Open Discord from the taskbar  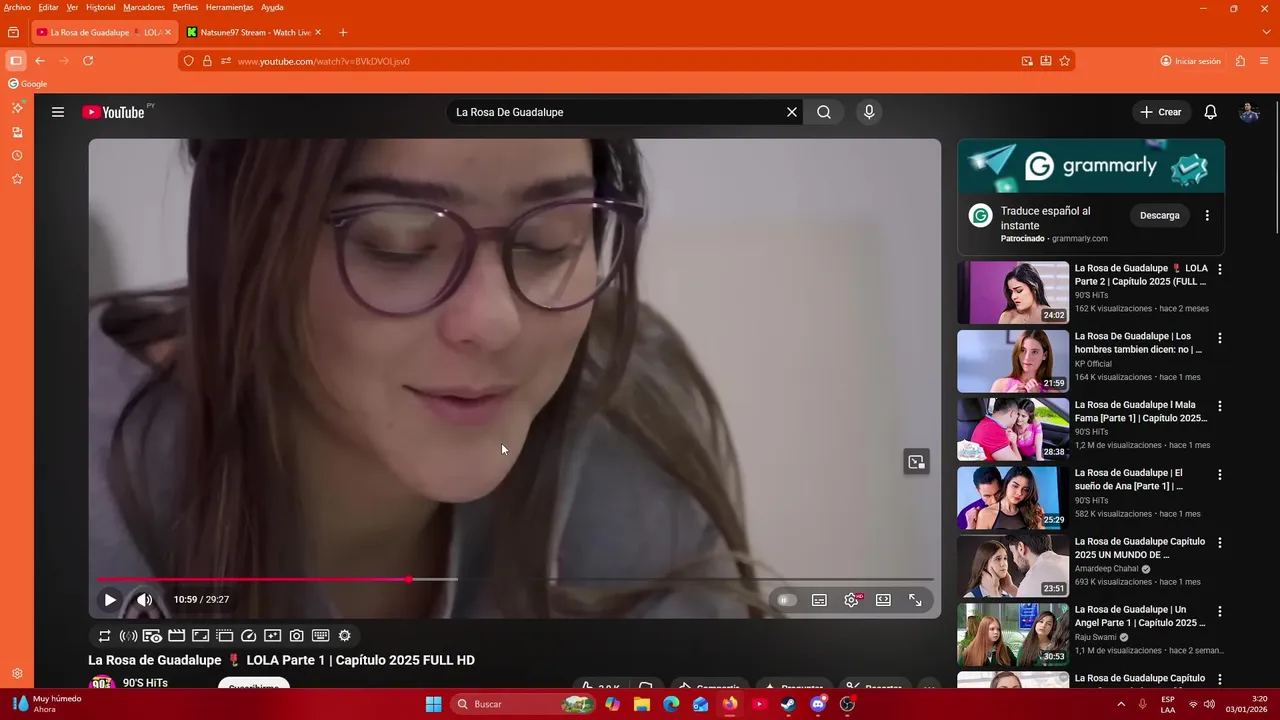coord(818,704)
